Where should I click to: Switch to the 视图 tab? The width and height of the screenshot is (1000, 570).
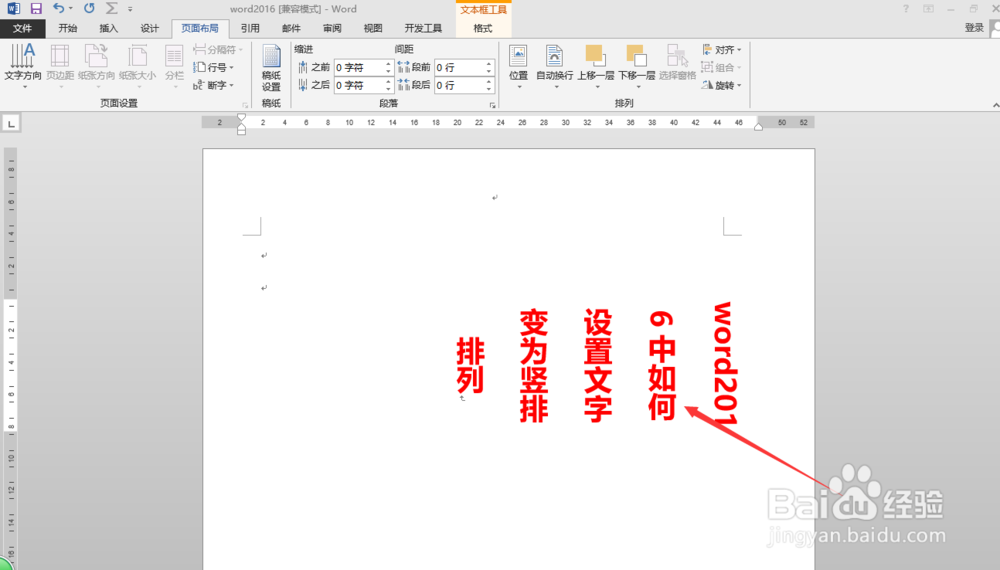[373, 28]
